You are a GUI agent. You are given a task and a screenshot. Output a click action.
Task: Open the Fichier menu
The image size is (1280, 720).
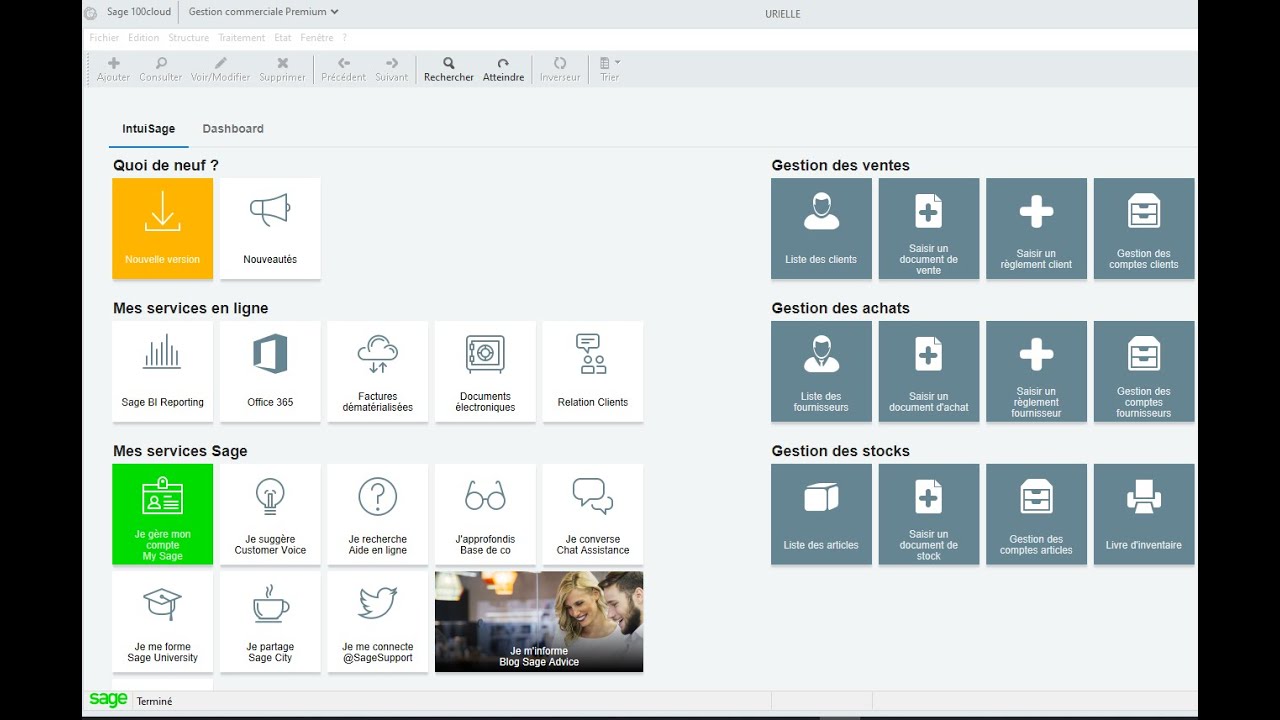pos(104,38)
